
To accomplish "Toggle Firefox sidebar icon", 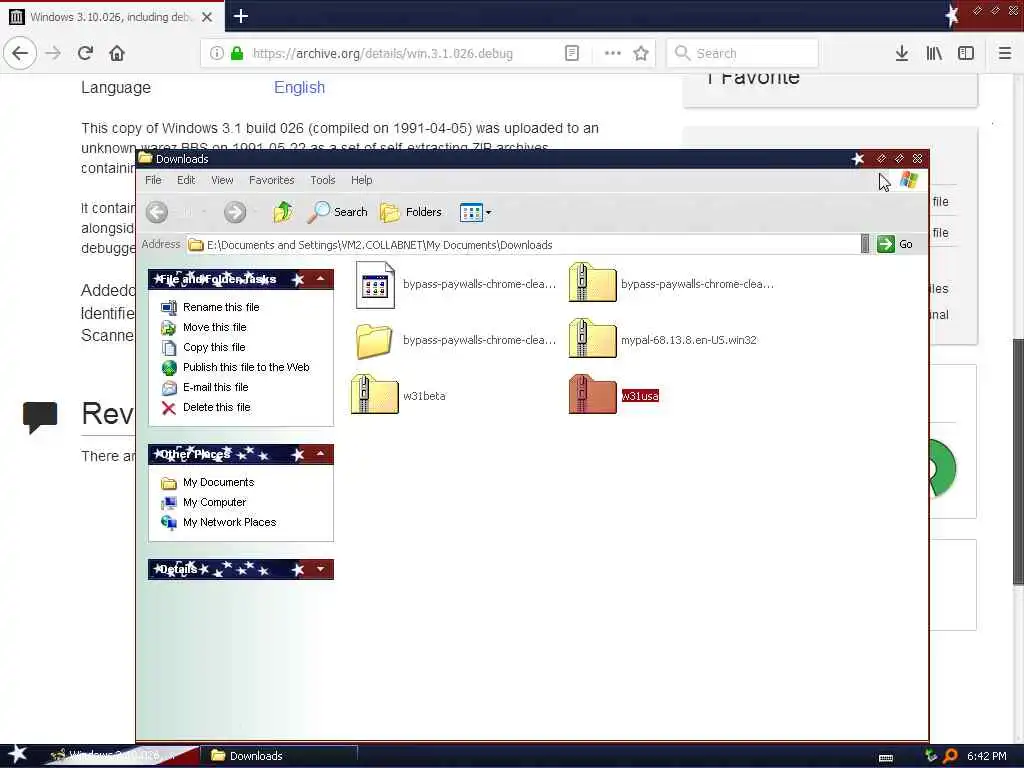I will [x=966, y=54].
